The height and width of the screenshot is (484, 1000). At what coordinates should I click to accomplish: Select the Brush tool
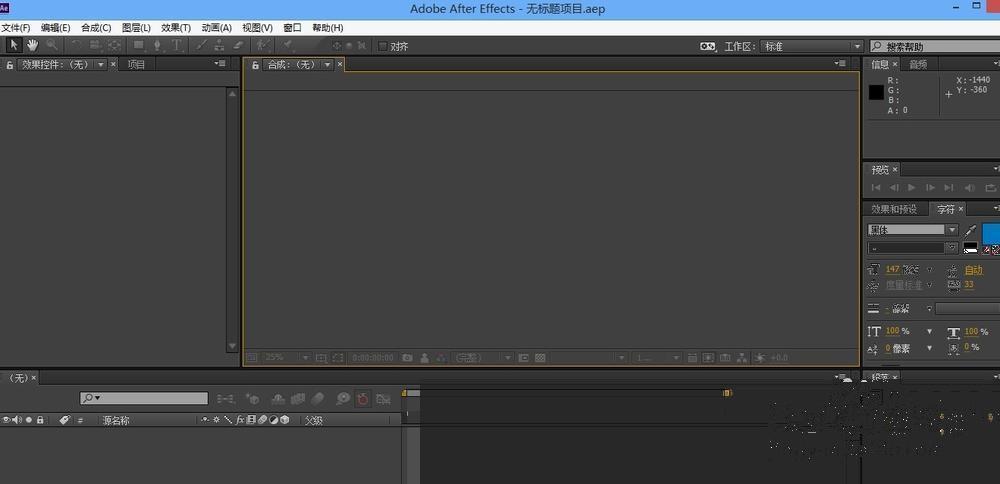201,45
